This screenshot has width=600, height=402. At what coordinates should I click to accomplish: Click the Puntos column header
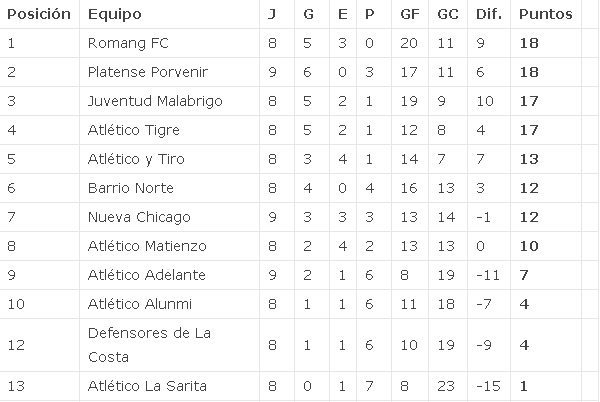coord(545,14)
